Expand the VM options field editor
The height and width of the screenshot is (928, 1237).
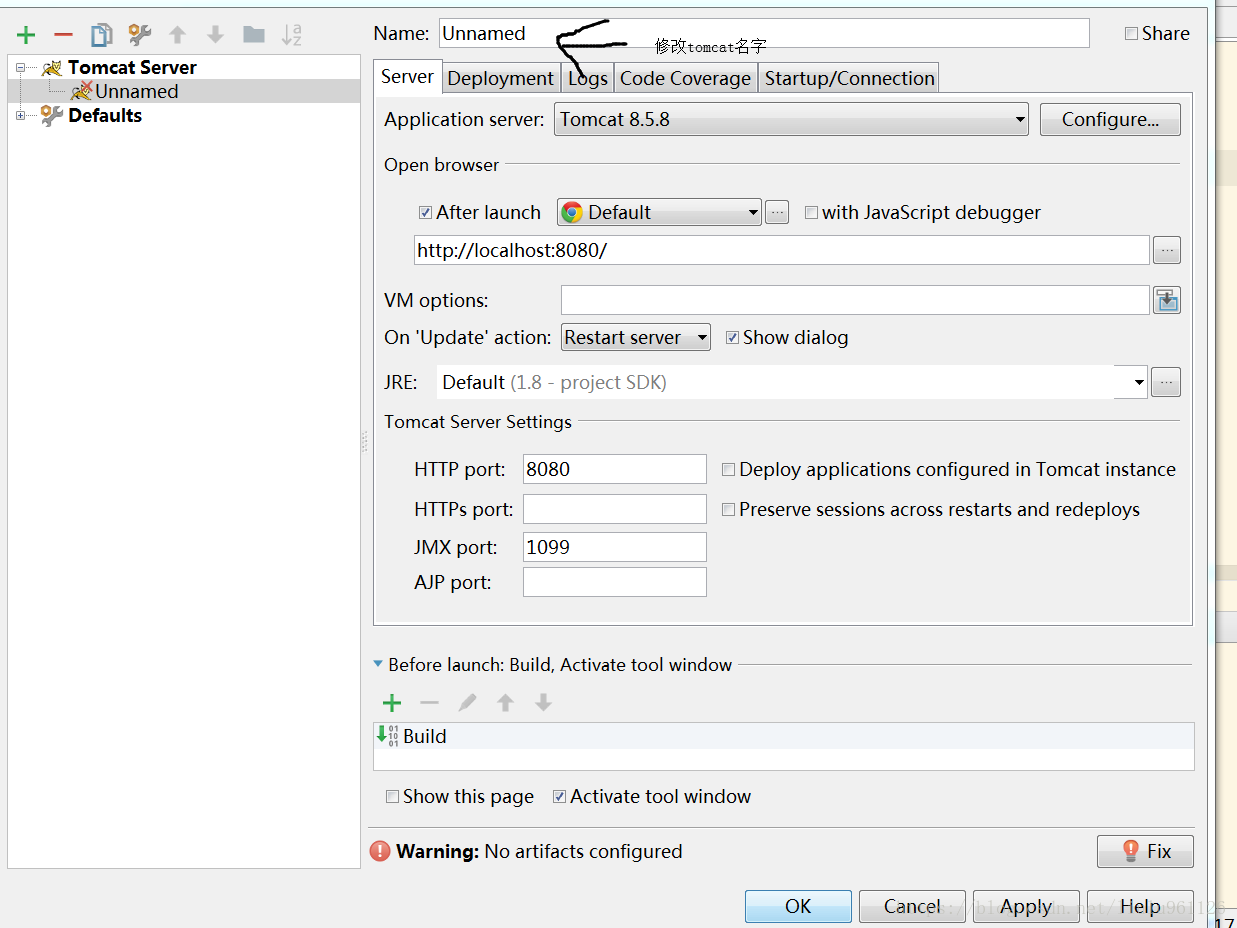pyautogui.click(x=1167, y=300)
